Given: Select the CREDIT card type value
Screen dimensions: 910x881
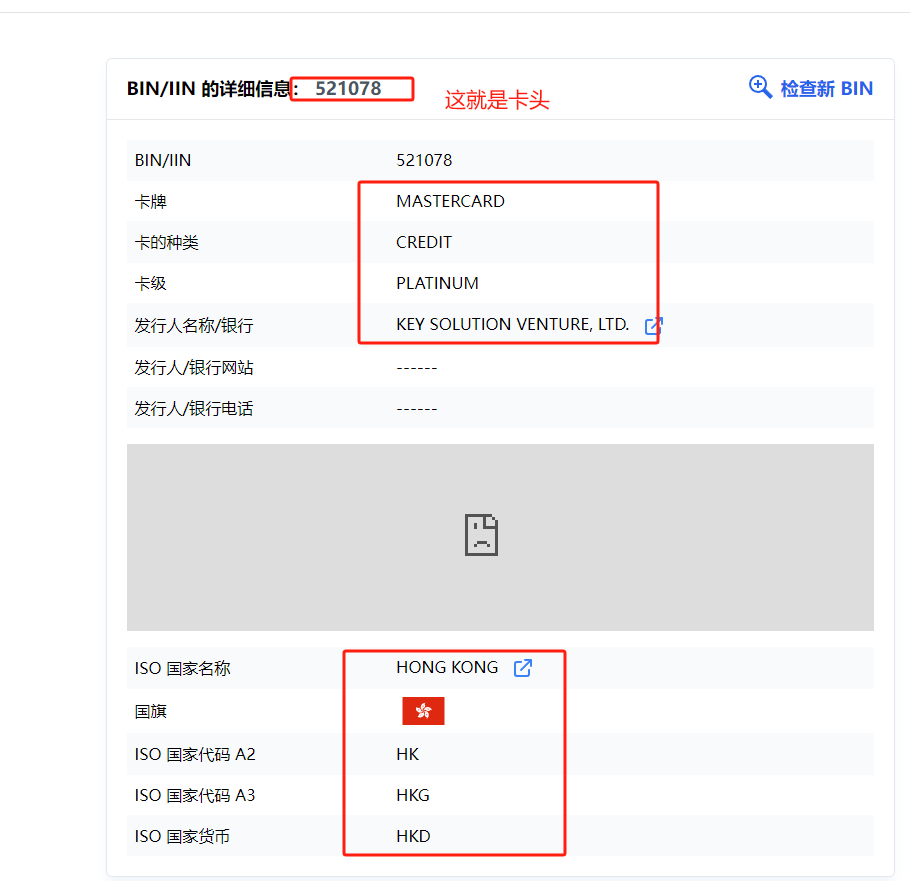Looking at the screenshot, I should click(425, 242).
